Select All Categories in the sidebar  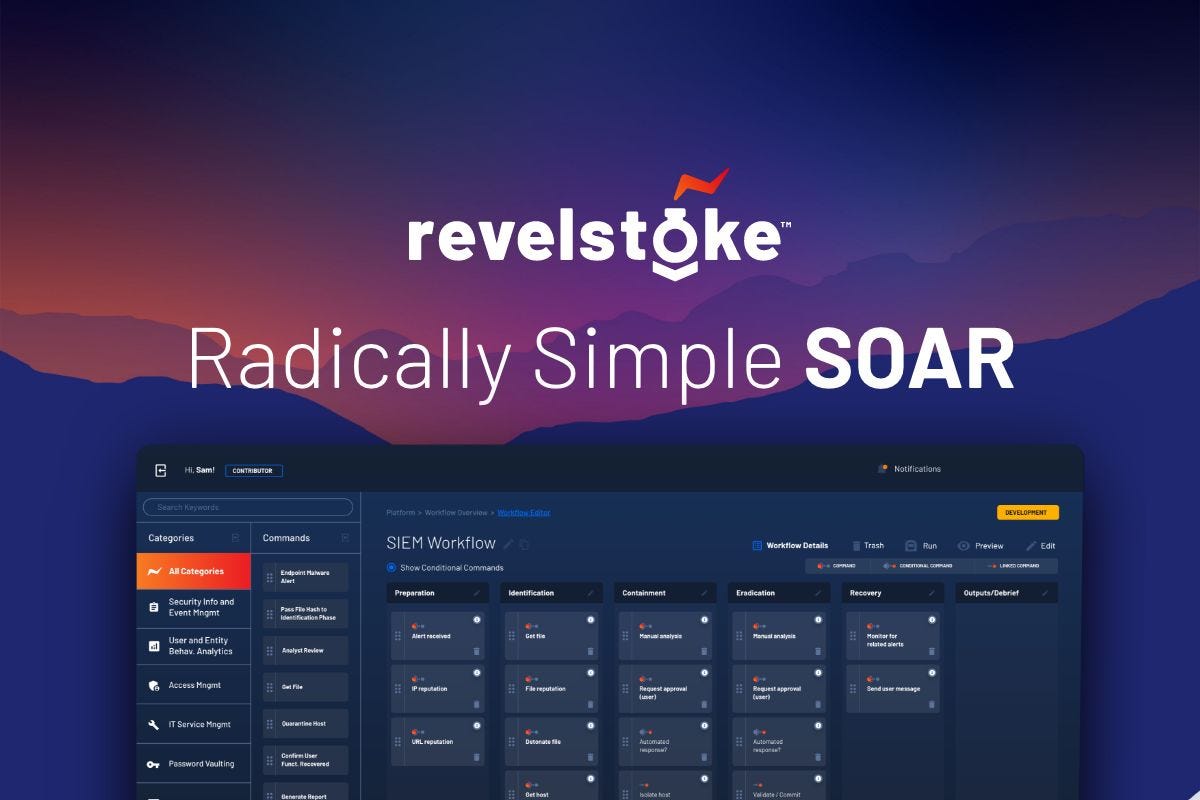(193, 571)
